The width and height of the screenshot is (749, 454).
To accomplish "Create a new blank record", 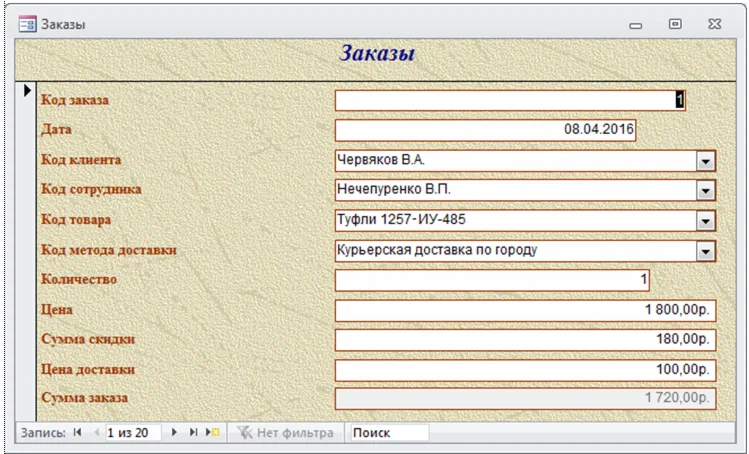I will 213,433.
